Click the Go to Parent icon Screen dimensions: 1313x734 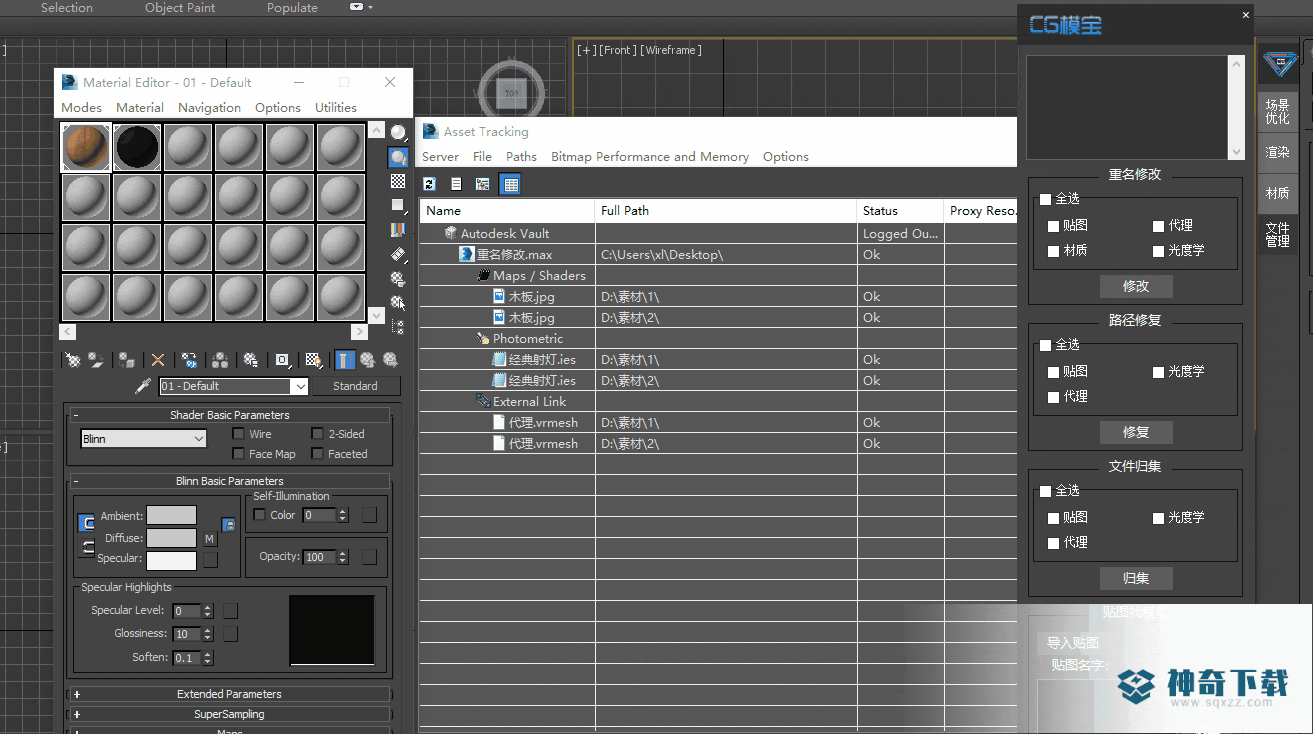(367, 360)
